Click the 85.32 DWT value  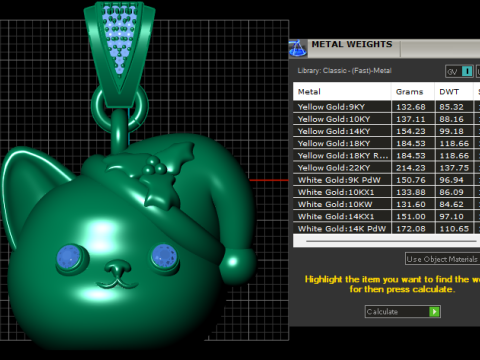click(451, 107)
